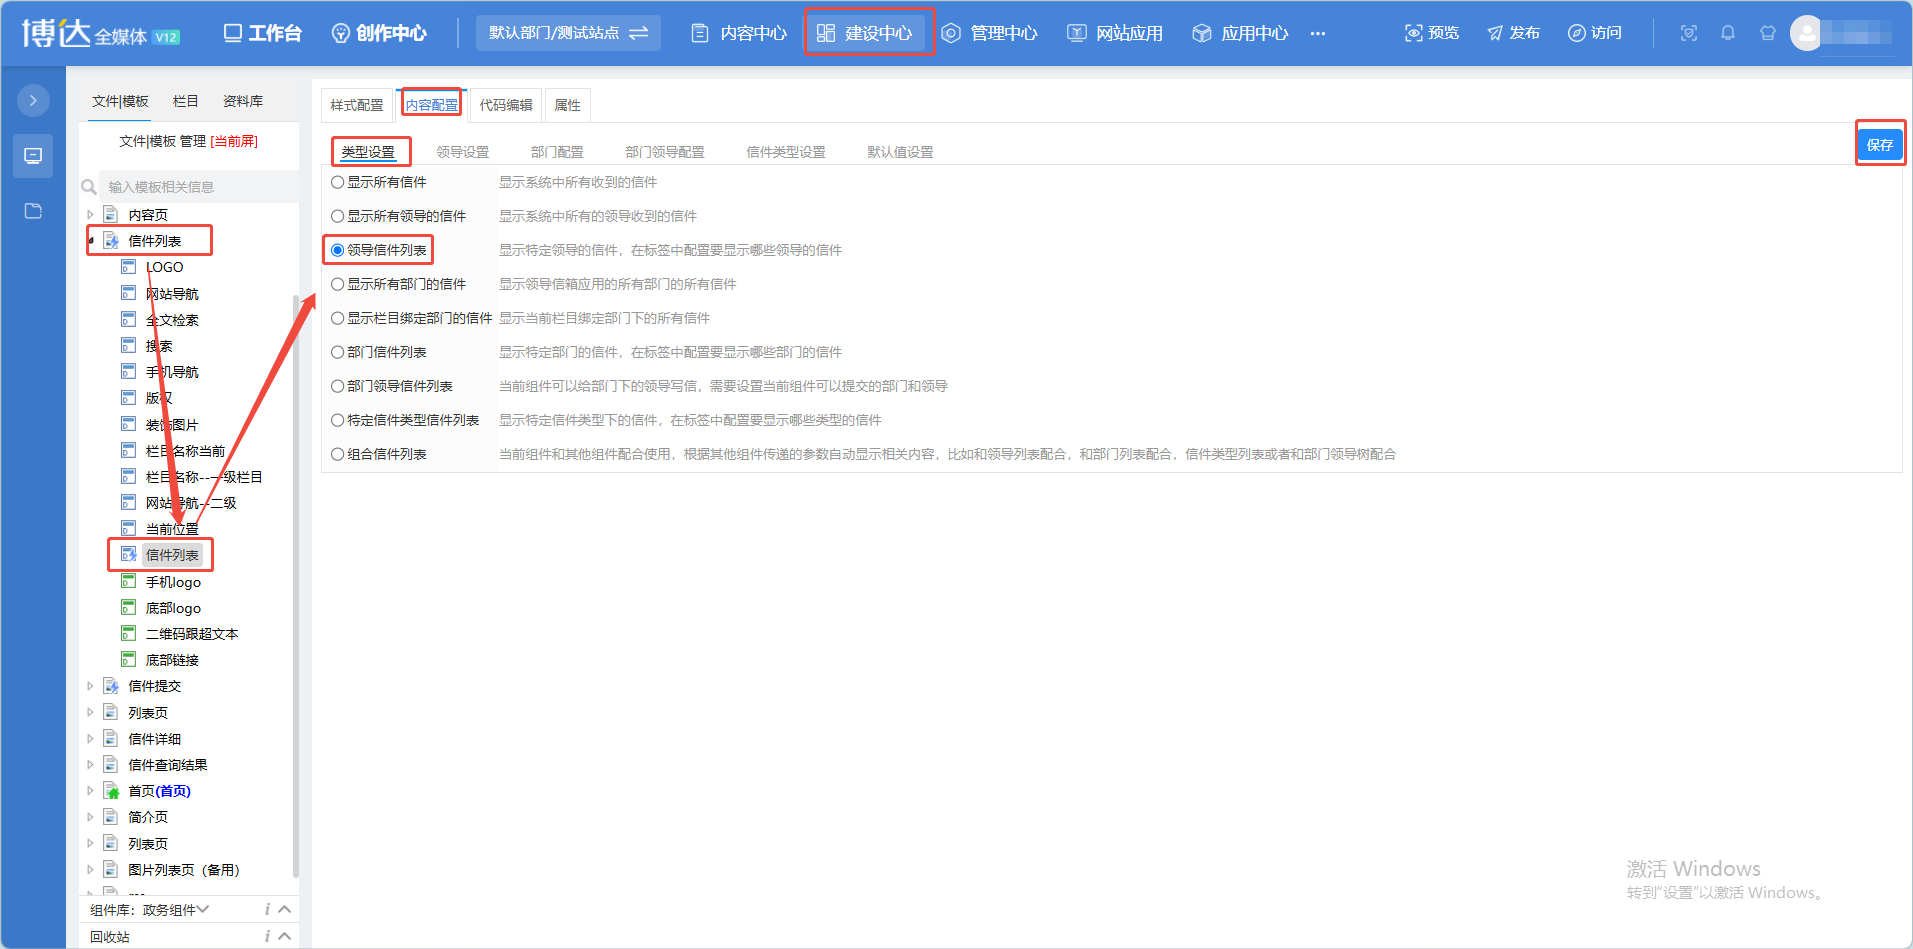Click the fullscreen scan icon in header
Viewport: 1913px width, 949px height.
click(1689, 33)
